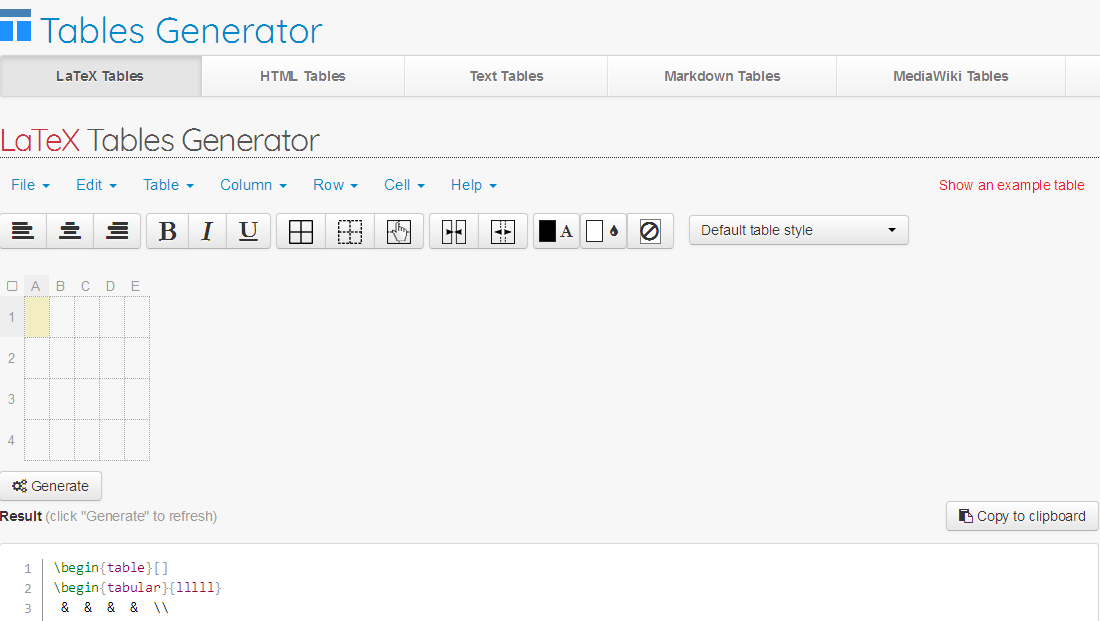1100x621 pixels.
Task: Click background fill droplet icon
Action: (x=614, y=231)
